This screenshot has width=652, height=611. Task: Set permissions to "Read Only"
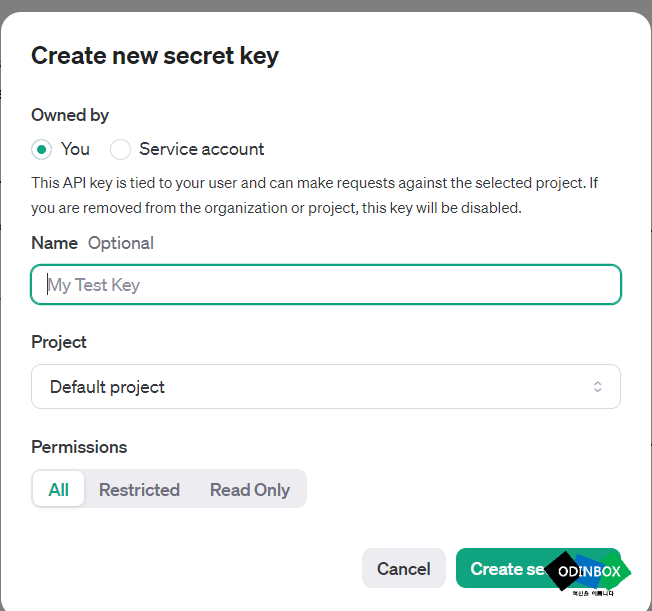250,490
